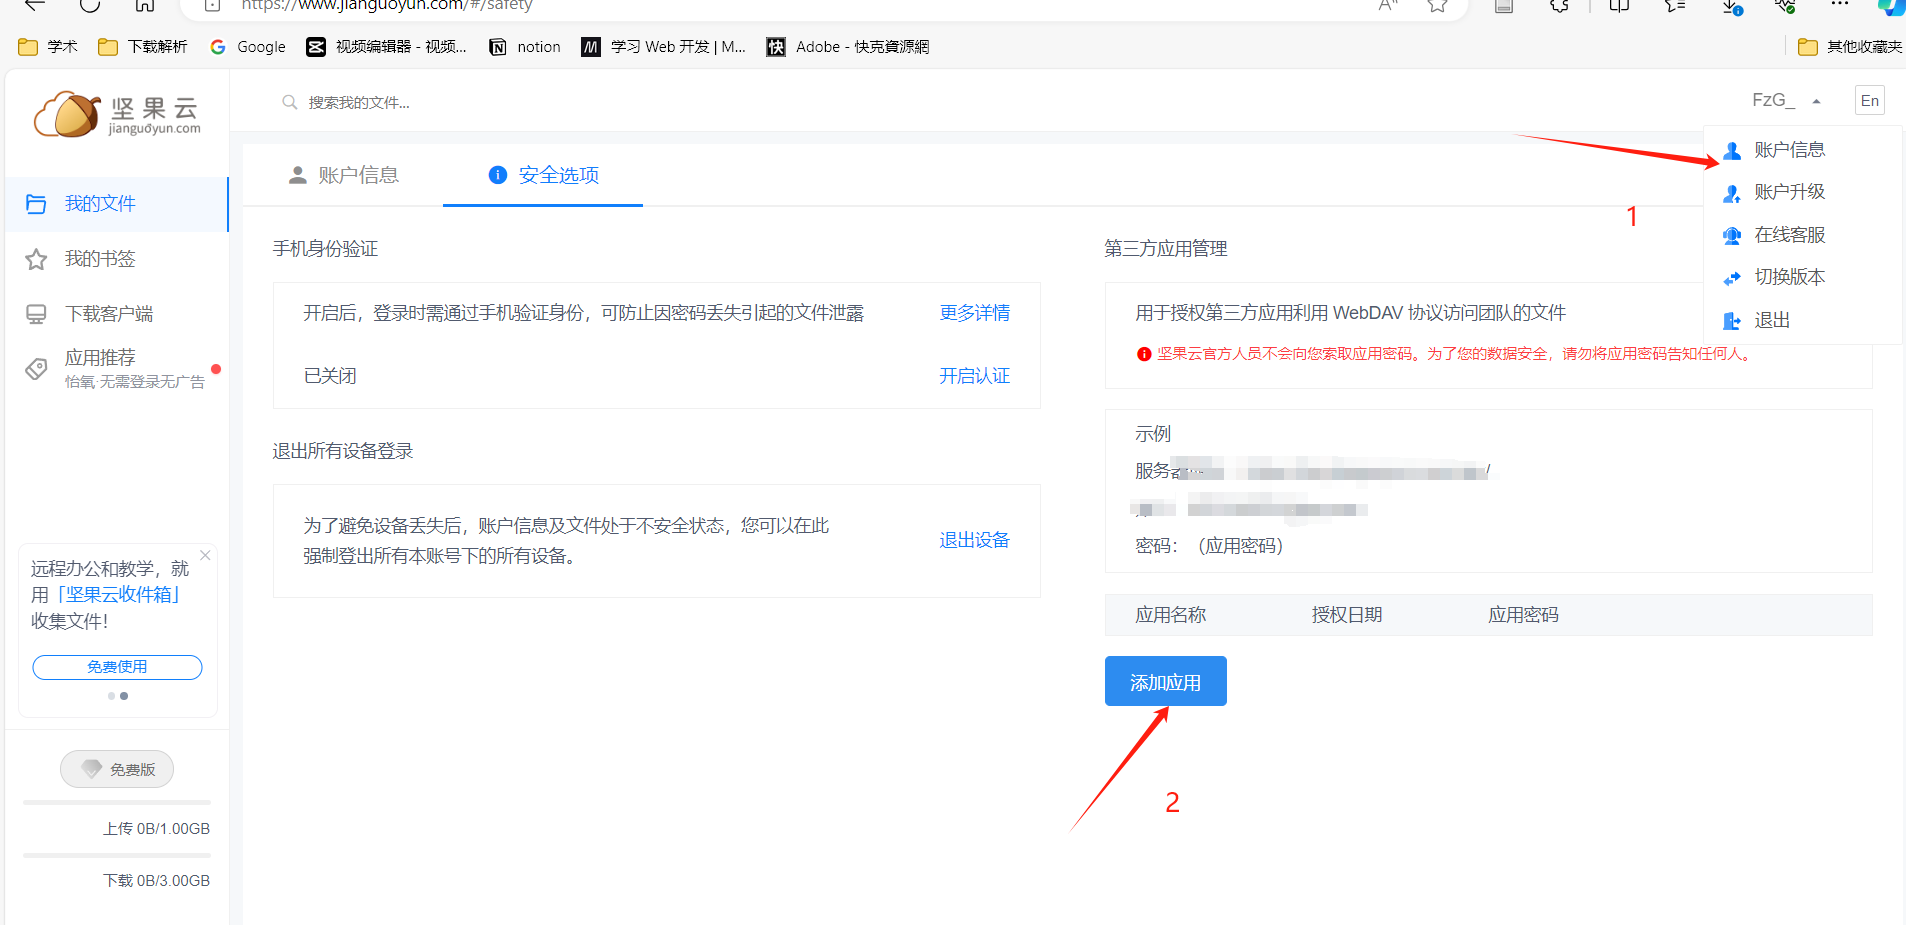1906x925 pixels.
Task: Select 退出 in the user menu
Action: 1771,320
